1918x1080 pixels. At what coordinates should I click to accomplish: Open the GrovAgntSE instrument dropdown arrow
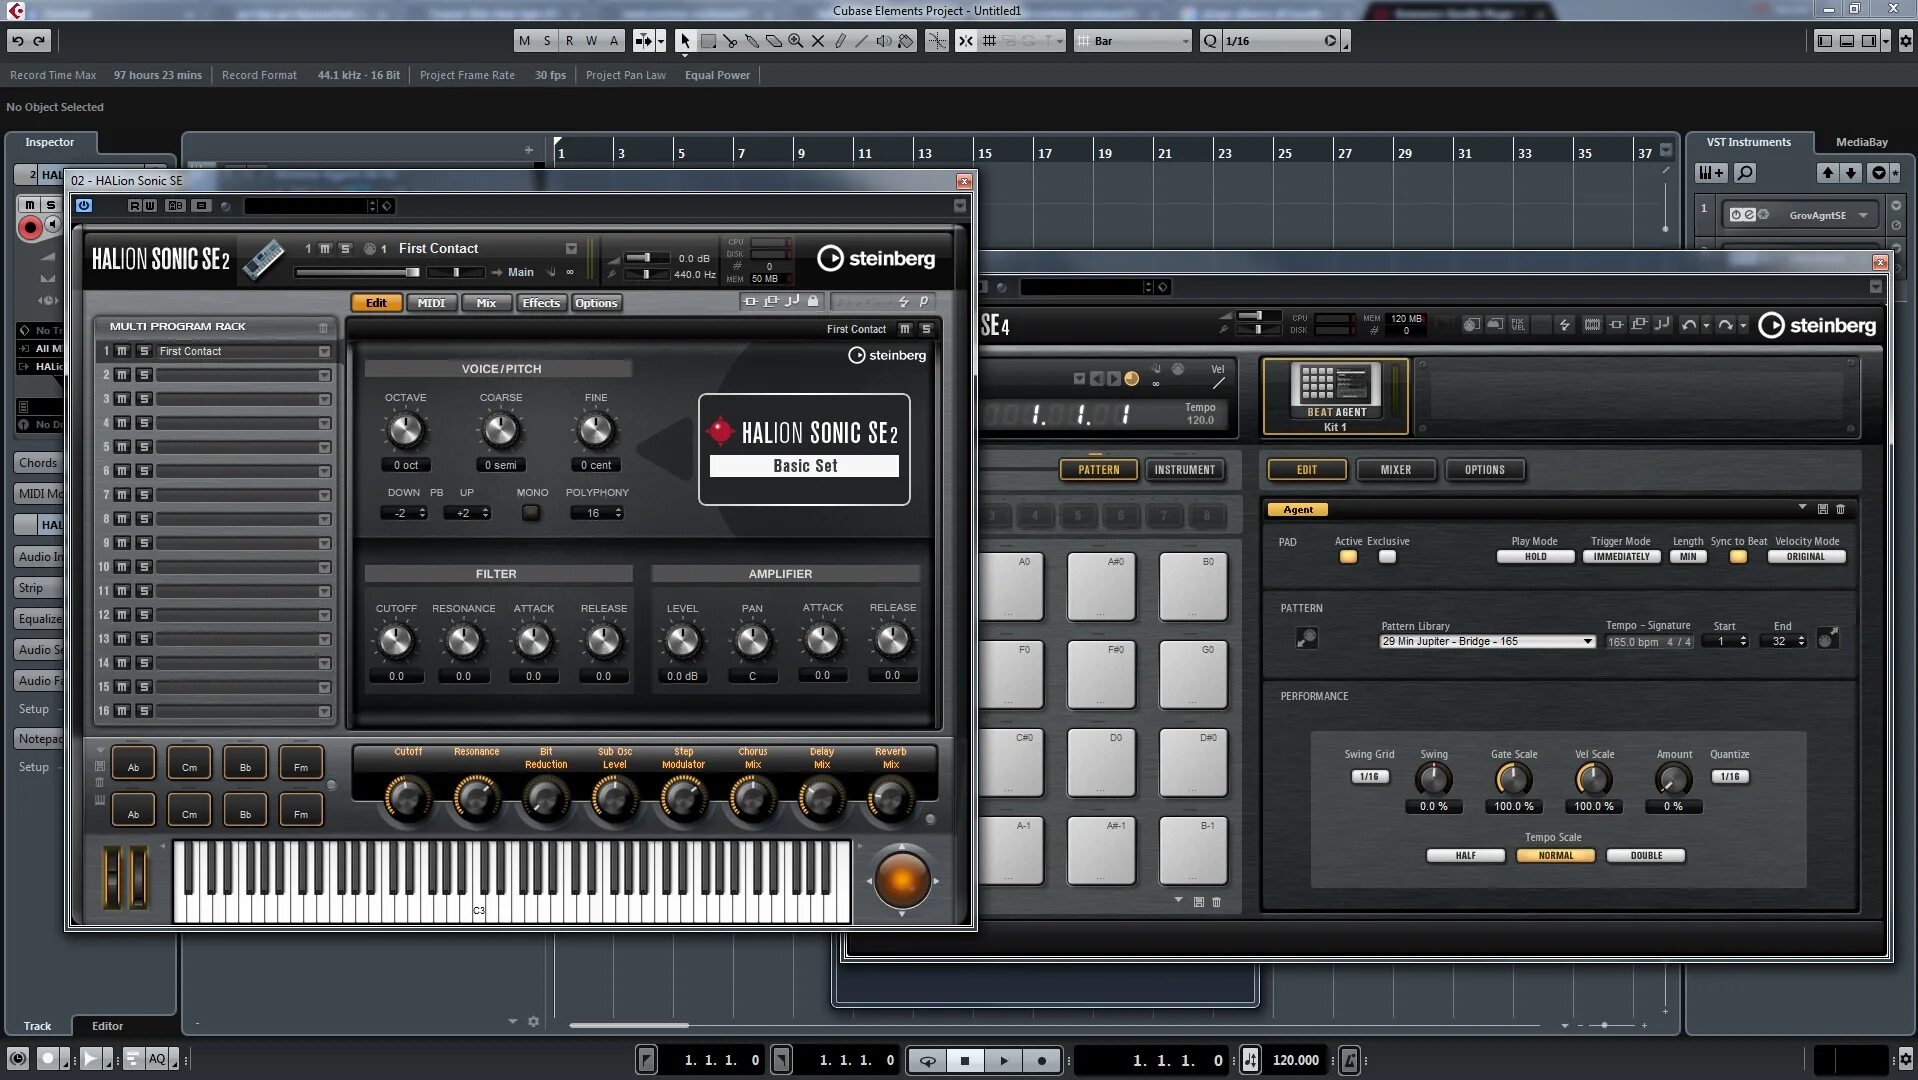(1863, 215)
